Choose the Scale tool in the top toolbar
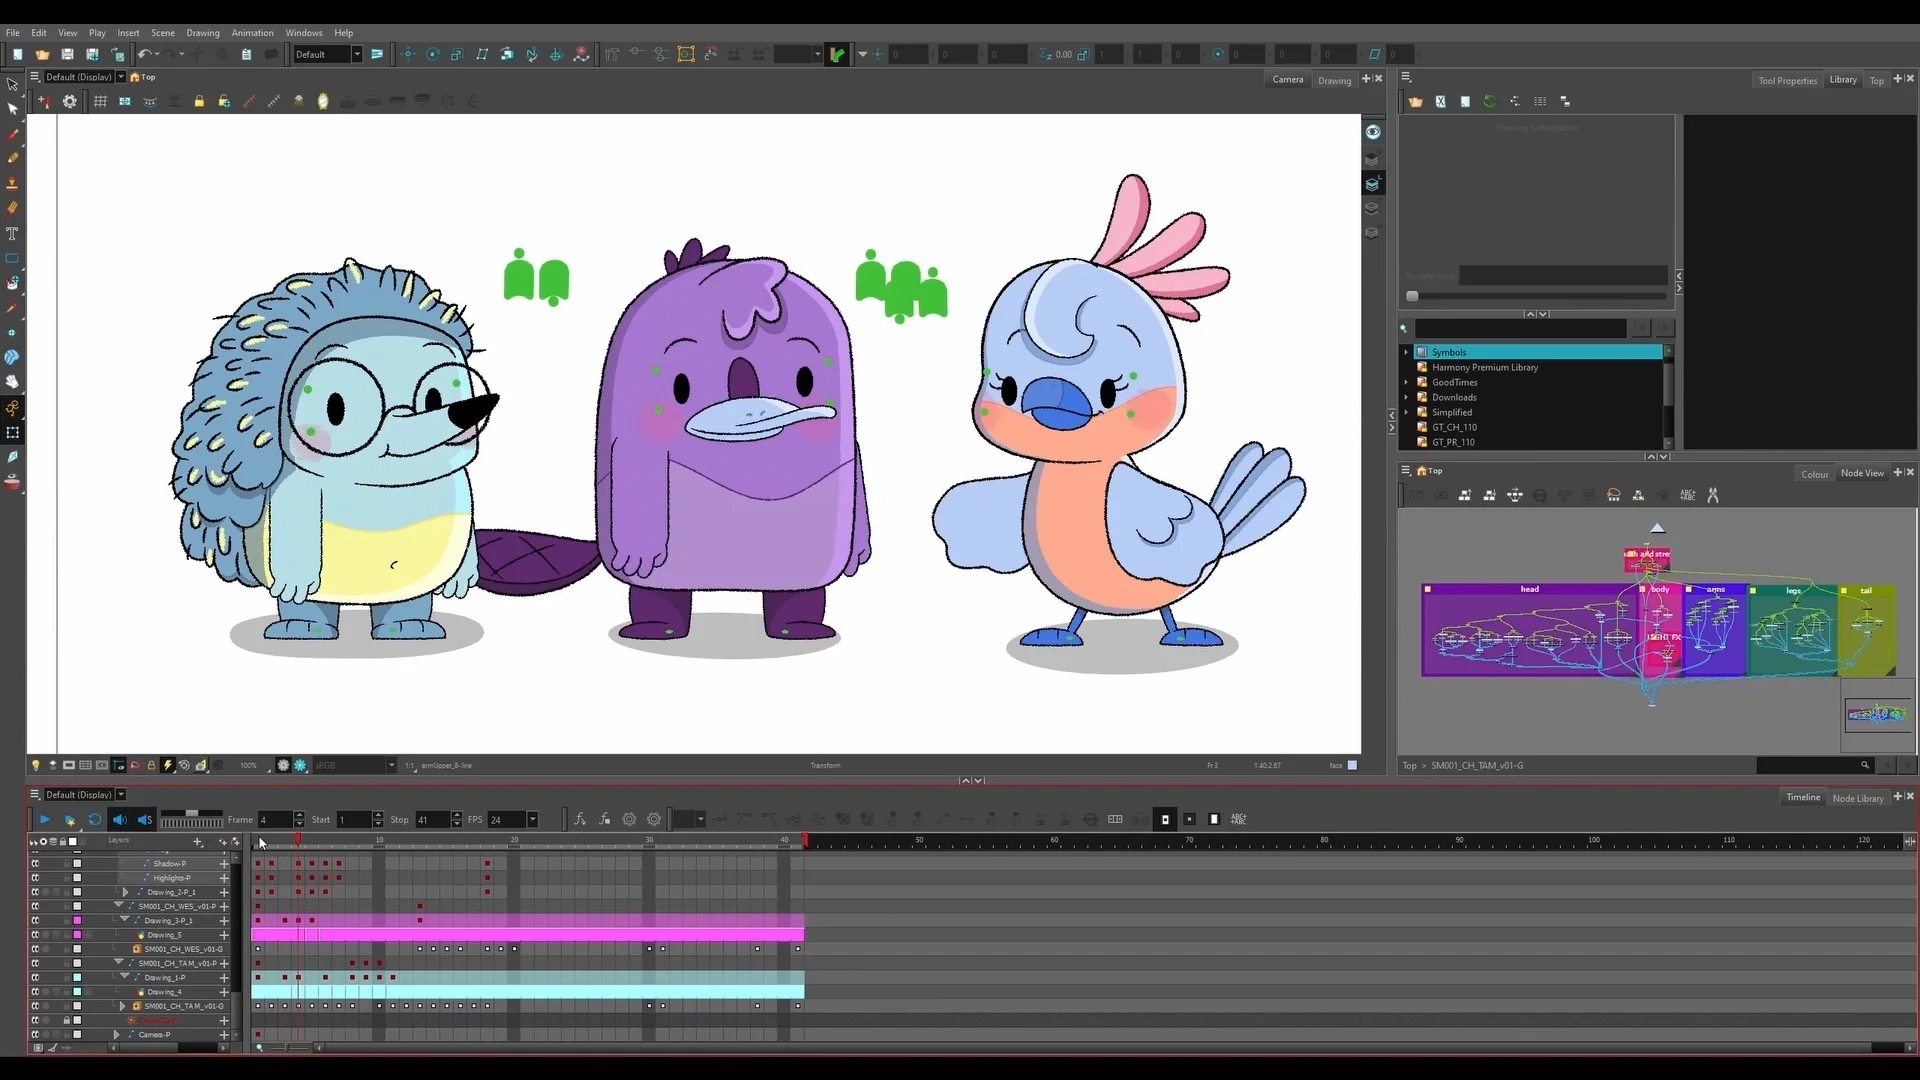This screenshot has height=1080, width=1920. click(457, 55)
